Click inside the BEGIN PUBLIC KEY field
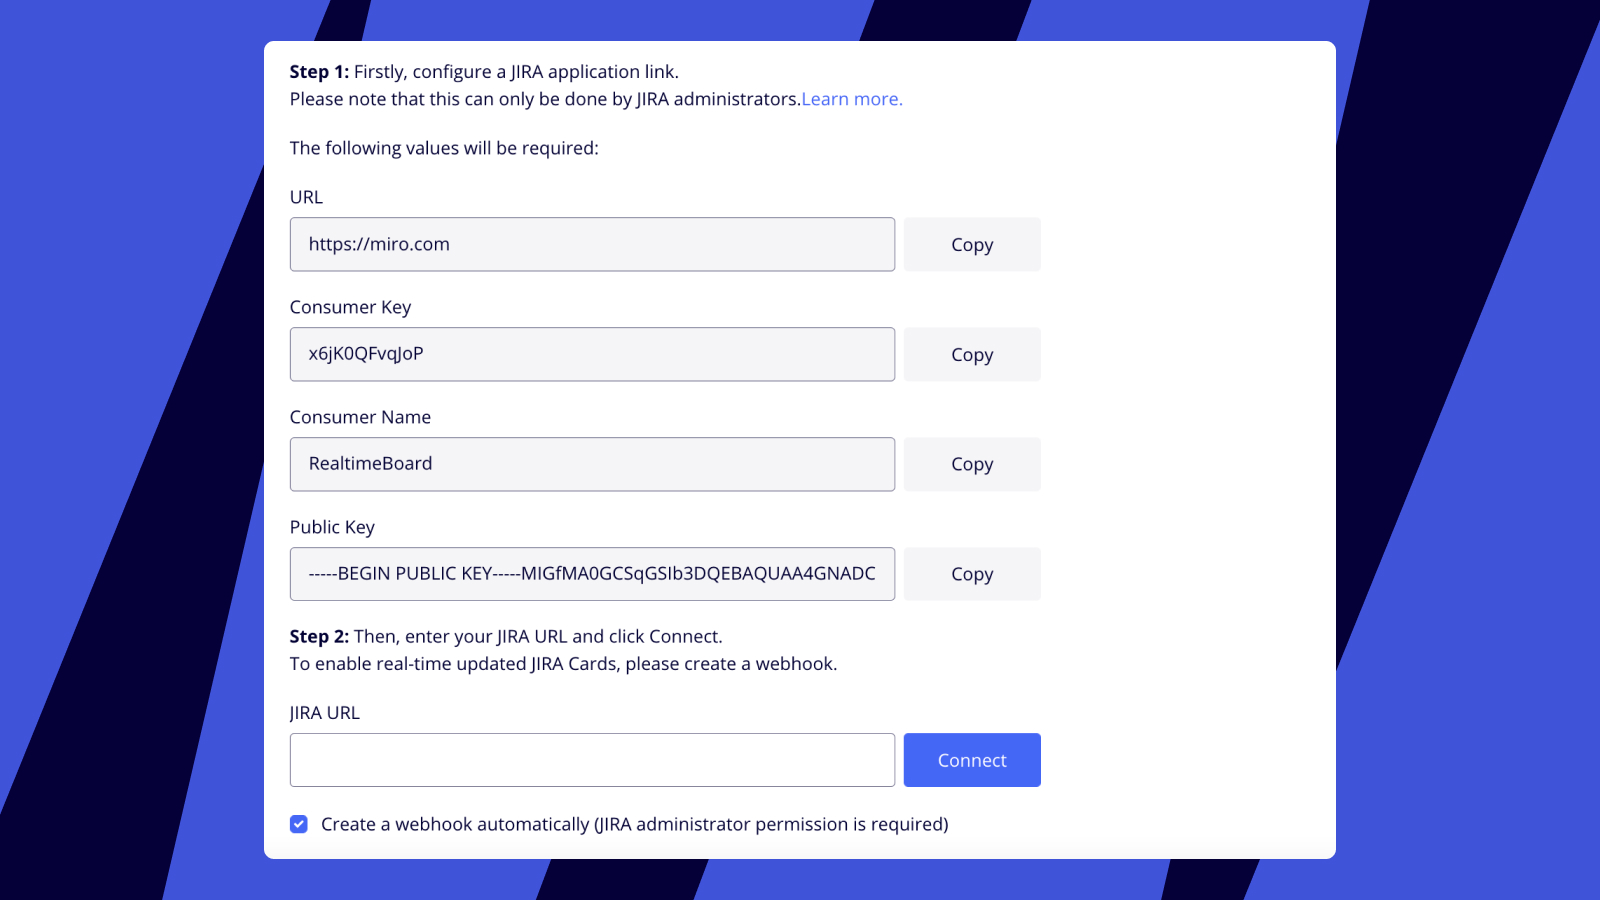Screen dimensions: 1600x900 coord(592,574)
